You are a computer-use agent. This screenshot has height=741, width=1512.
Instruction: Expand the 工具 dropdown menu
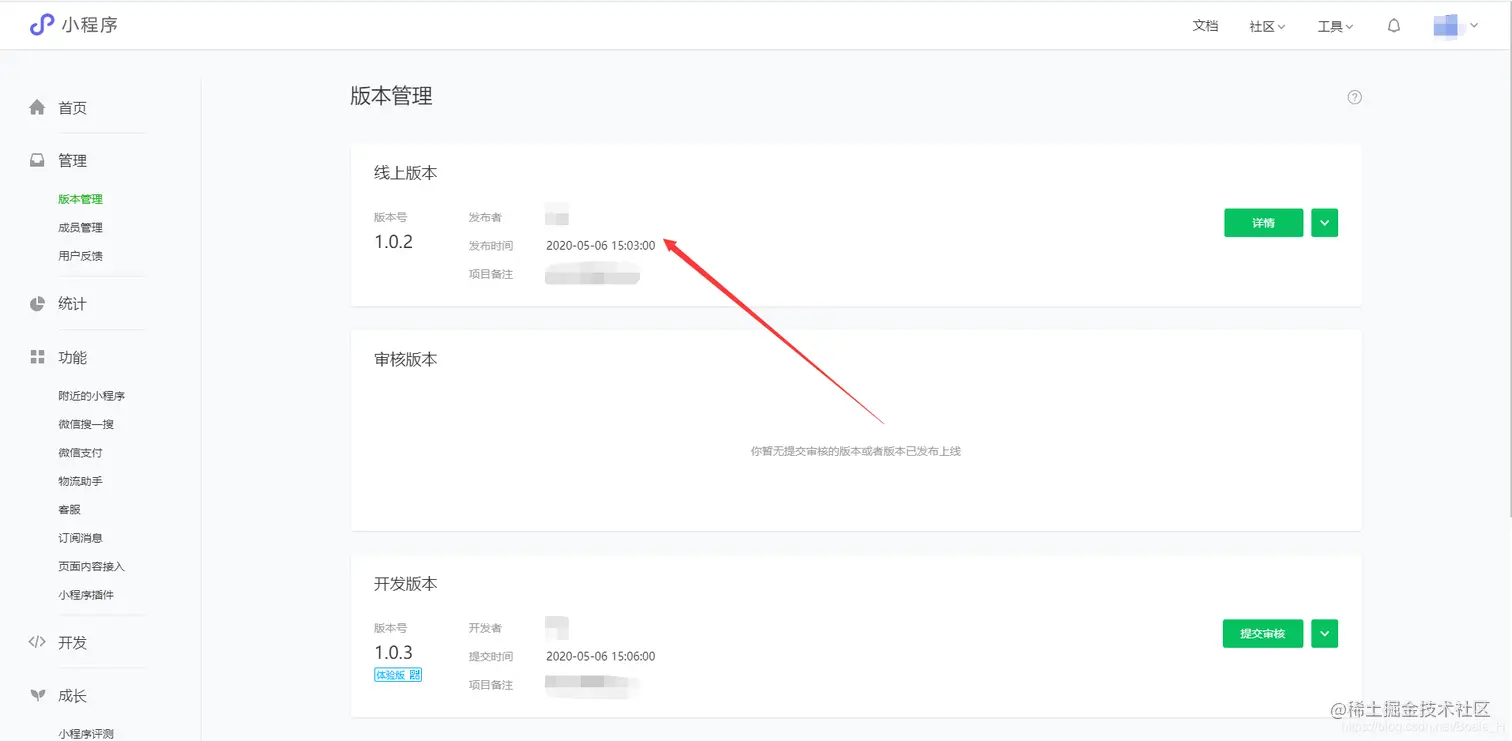pos(1335,26)
